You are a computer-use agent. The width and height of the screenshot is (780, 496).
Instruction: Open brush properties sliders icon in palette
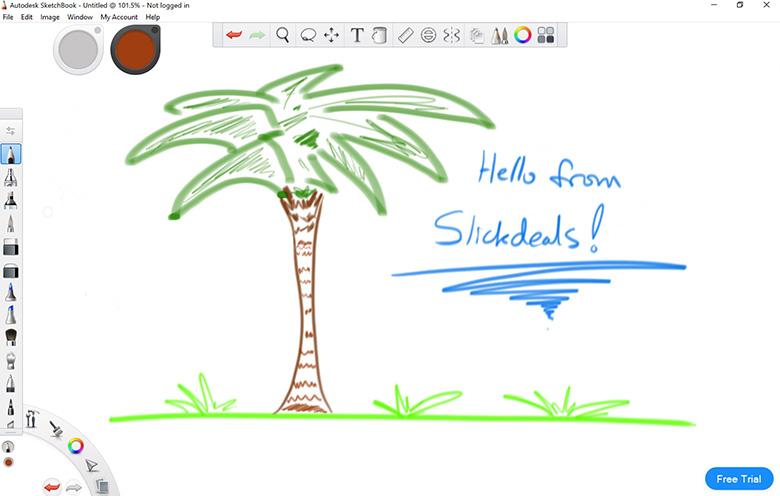tap(10, 131)
